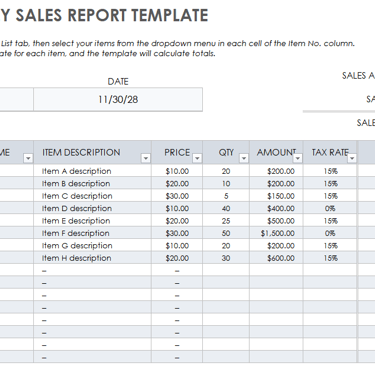This screenshot has width=375, height=366.
Task: Open the QTY column filter dropdown
Action: tap(244, 158)
